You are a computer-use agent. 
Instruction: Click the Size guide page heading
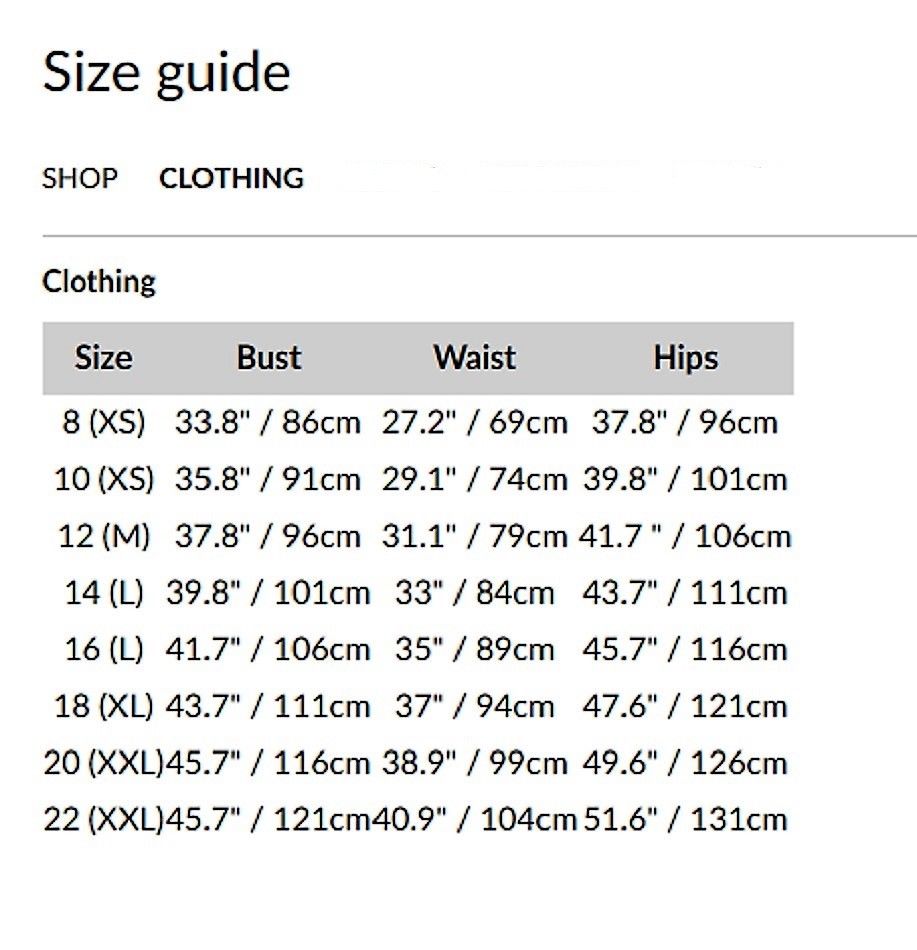tap(166, 73)
